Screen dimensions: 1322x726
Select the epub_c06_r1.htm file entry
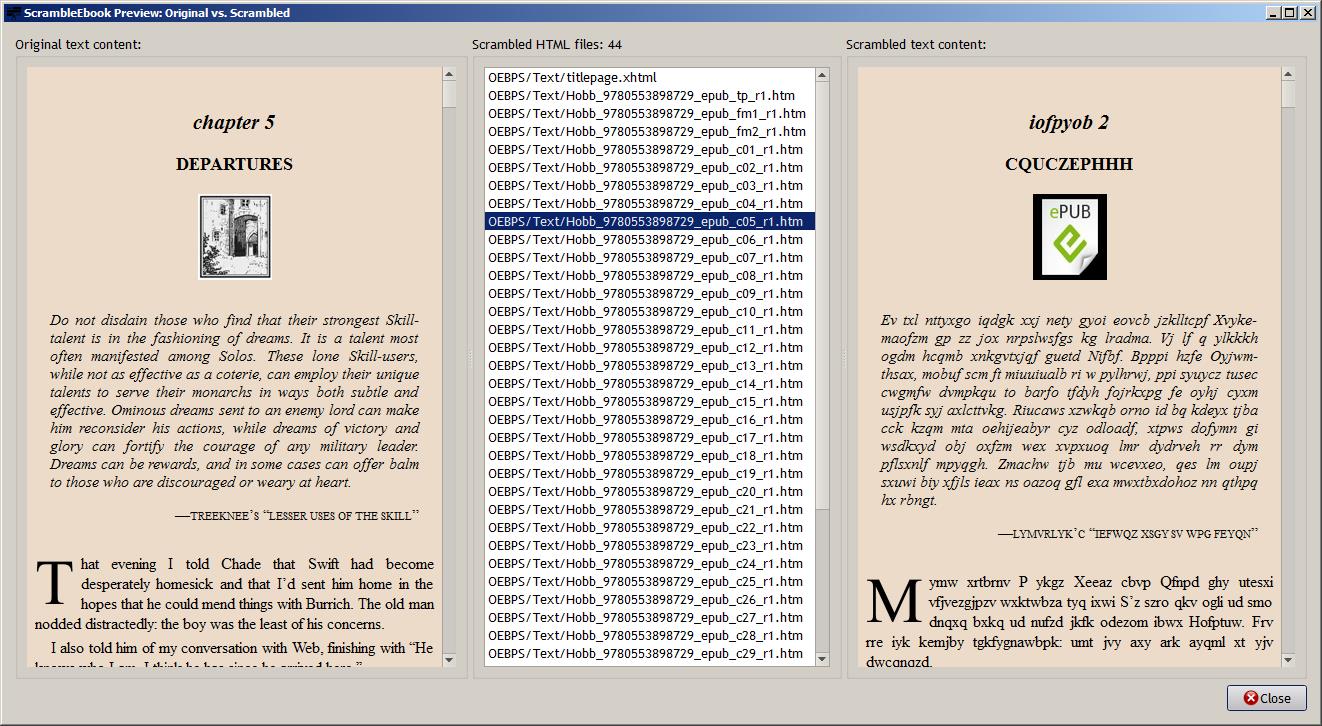pos(650,239)
